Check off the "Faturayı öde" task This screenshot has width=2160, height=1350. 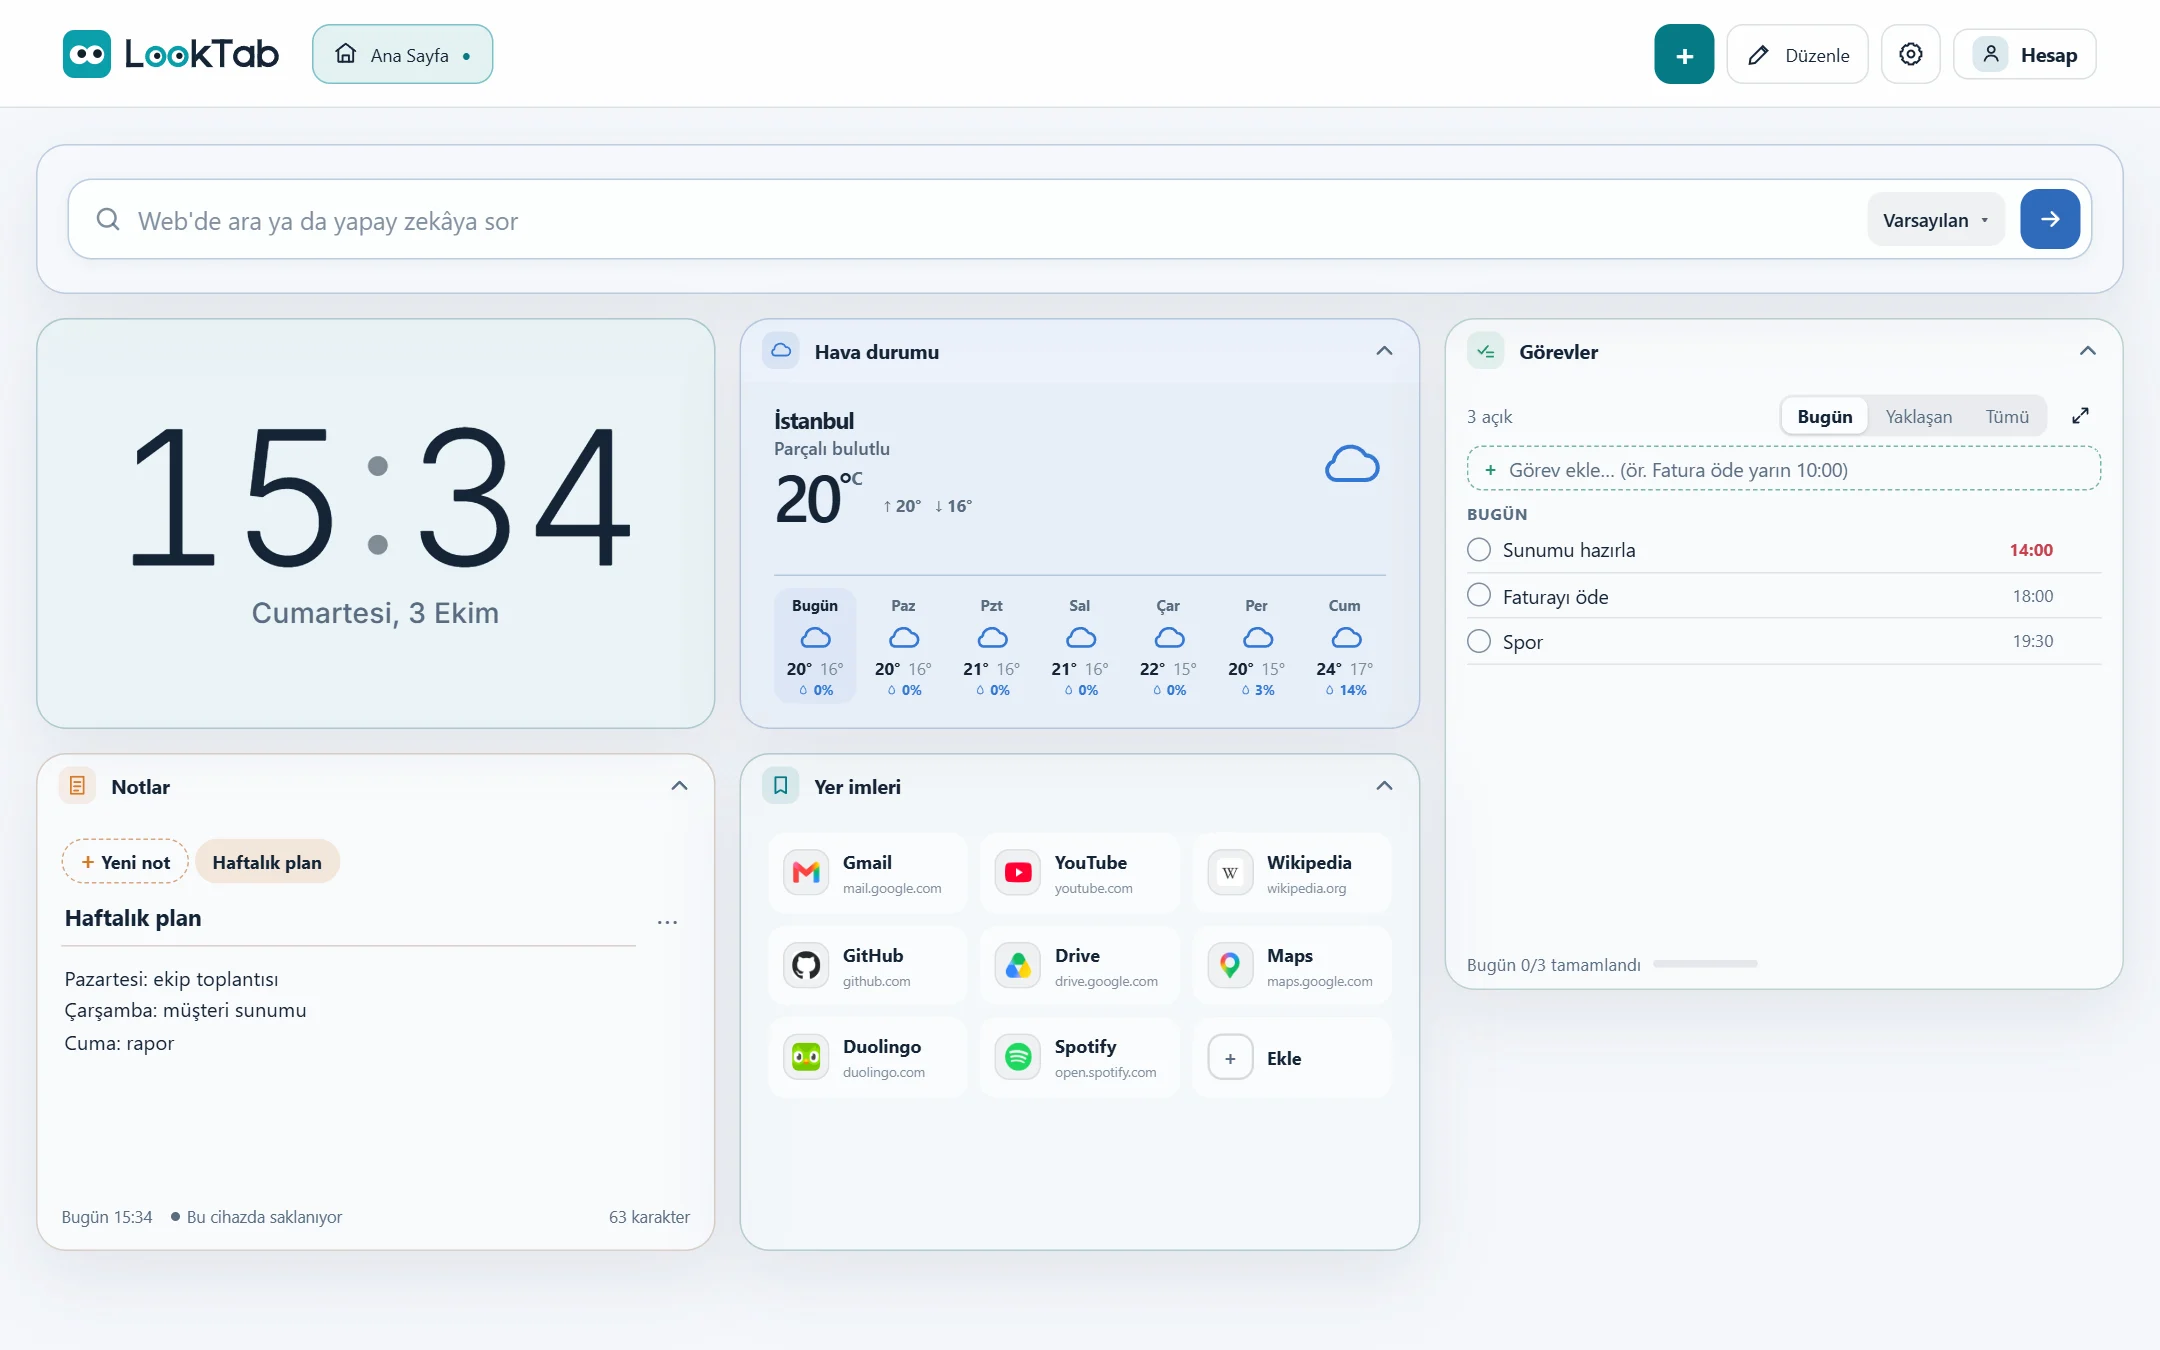pyautogui.click(x=1479, y=596)
